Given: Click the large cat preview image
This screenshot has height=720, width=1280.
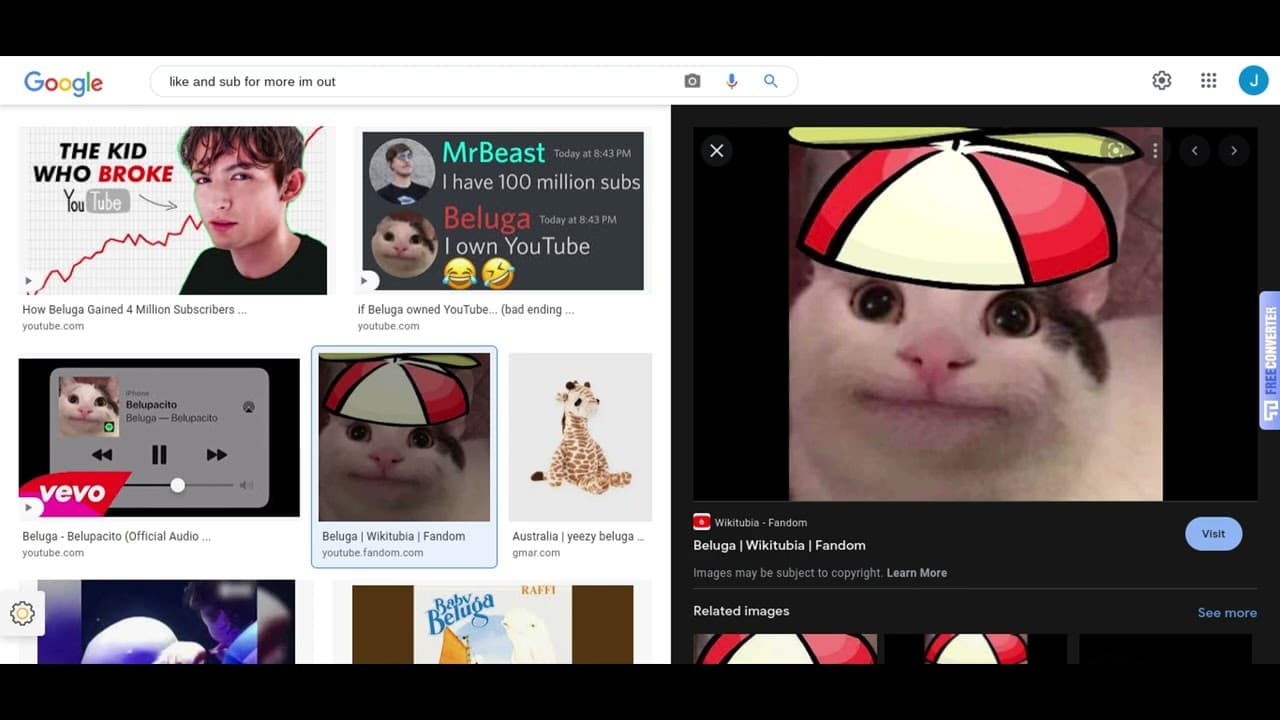Looking at the screenshot, I should [x=975, y=313].
